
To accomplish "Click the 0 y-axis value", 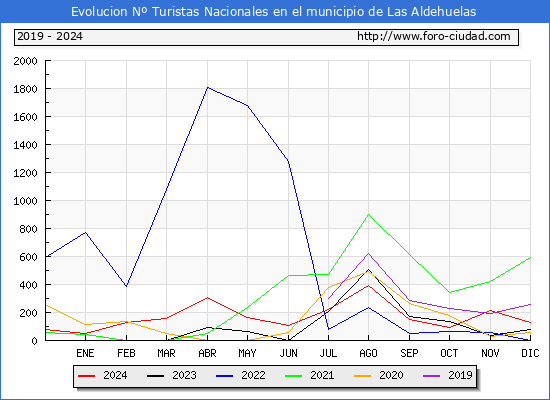I will [34, 341].
